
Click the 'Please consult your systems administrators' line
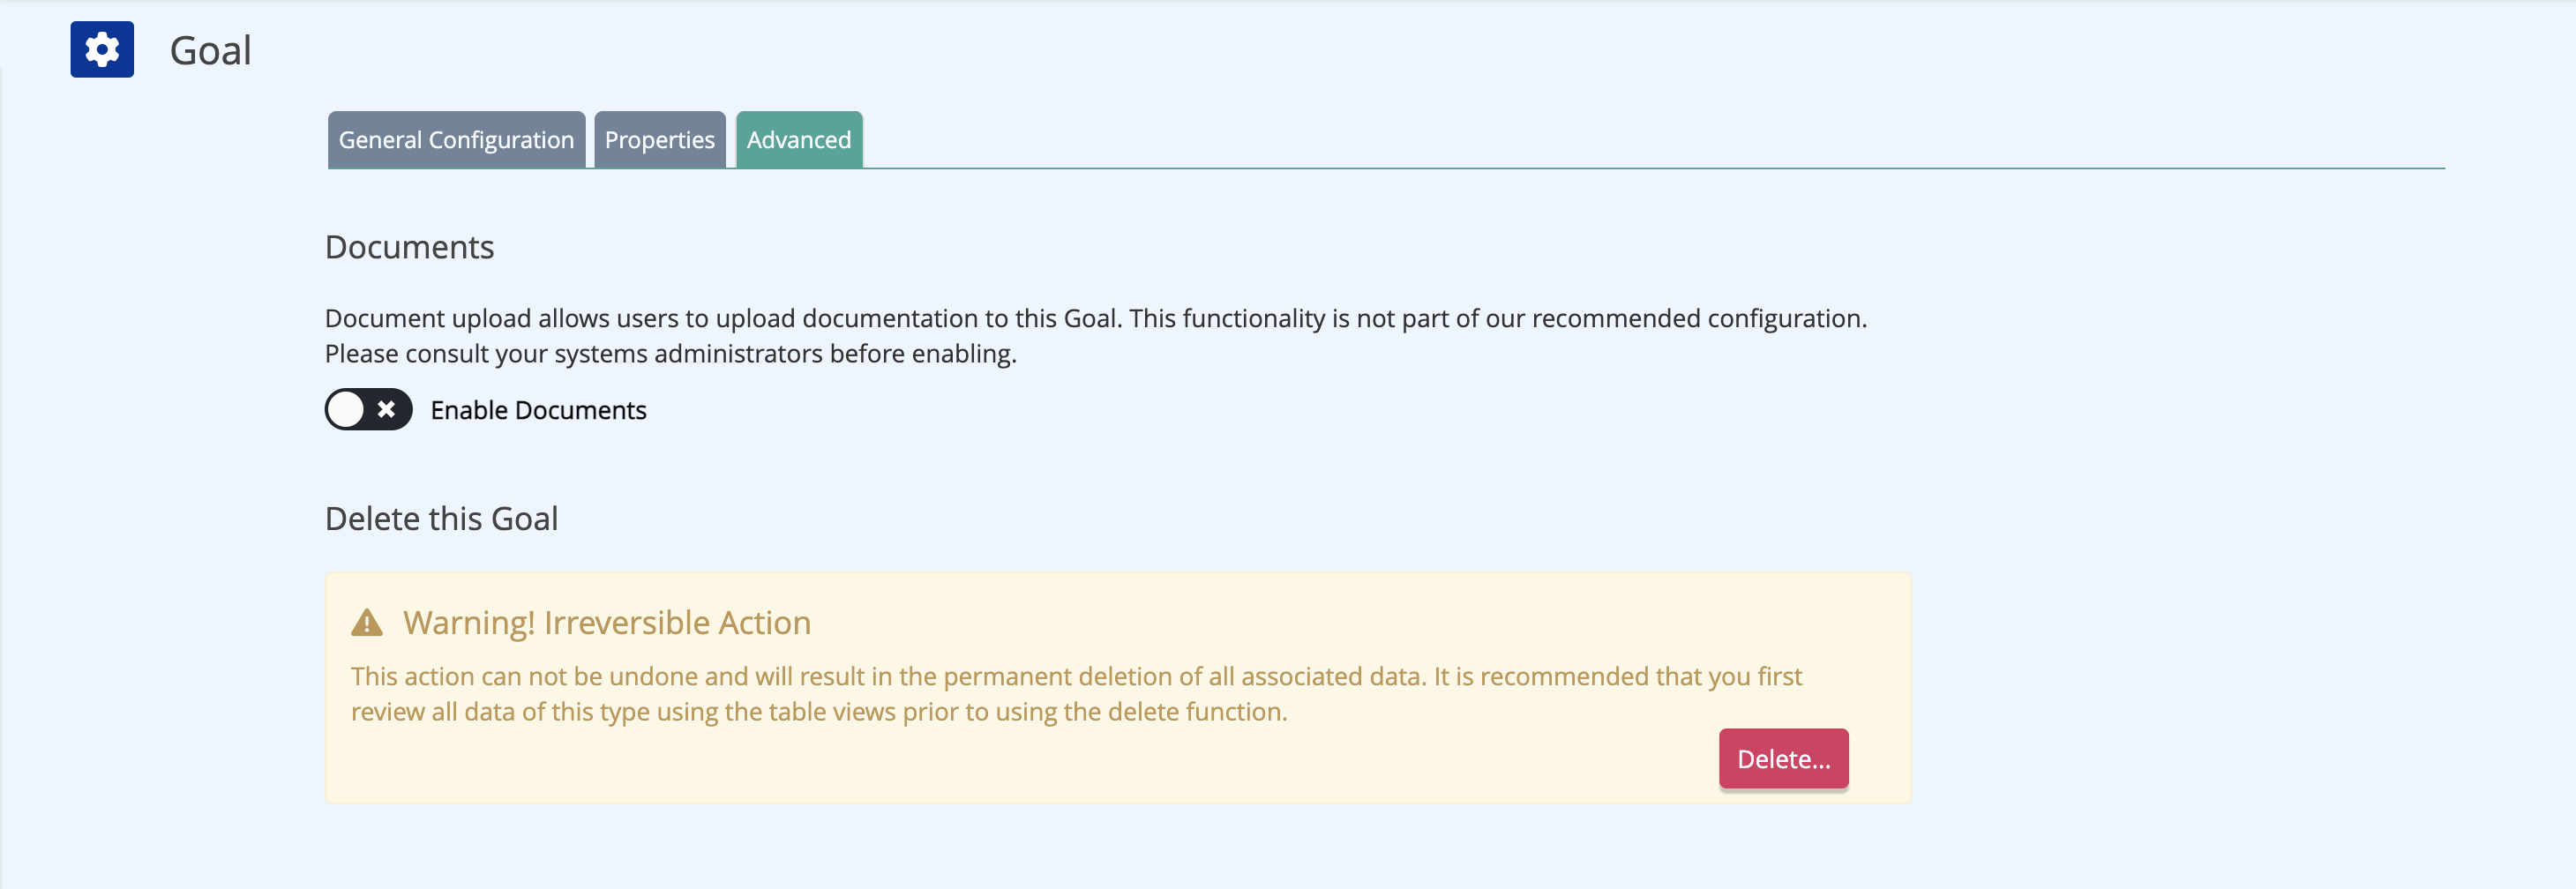click(670, 354)
